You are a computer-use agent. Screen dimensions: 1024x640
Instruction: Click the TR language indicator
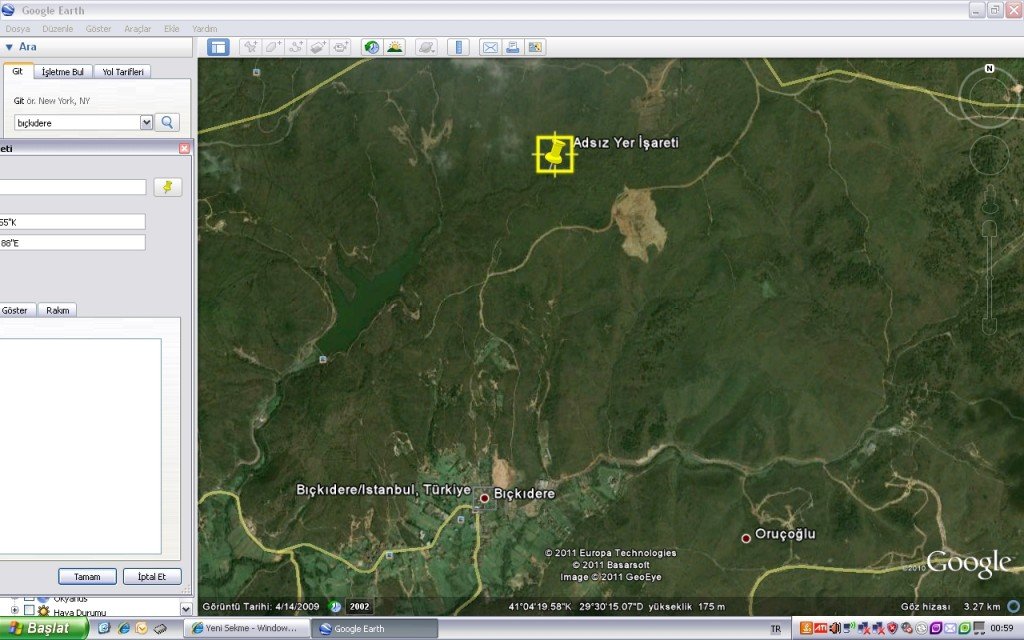pyautogui.click(x=775, y=629)
